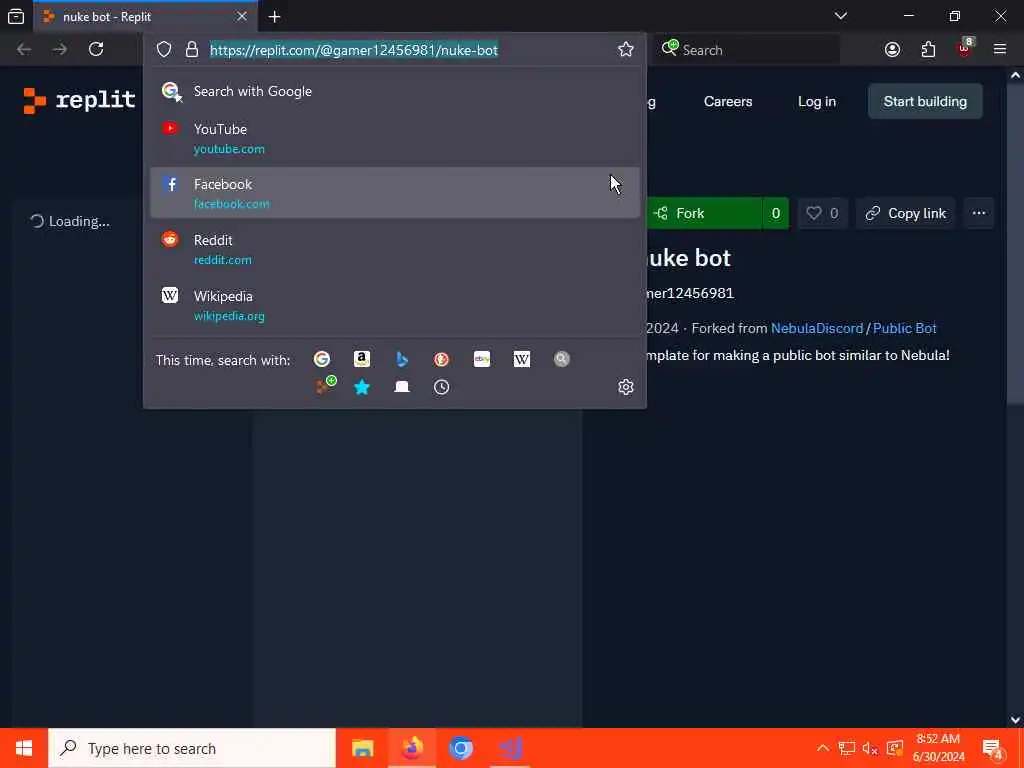Open Chrome from the taskbar
This screenshot has height=768, width=1024.
click(x=460, y=748)
